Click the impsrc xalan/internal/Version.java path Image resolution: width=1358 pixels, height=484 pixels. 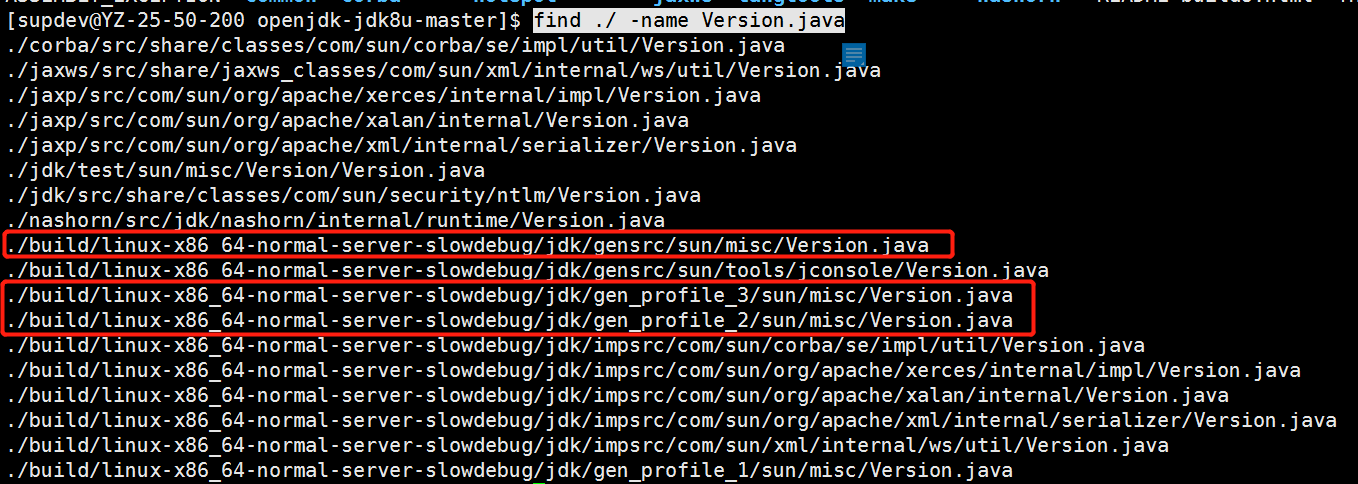(617, 396)
